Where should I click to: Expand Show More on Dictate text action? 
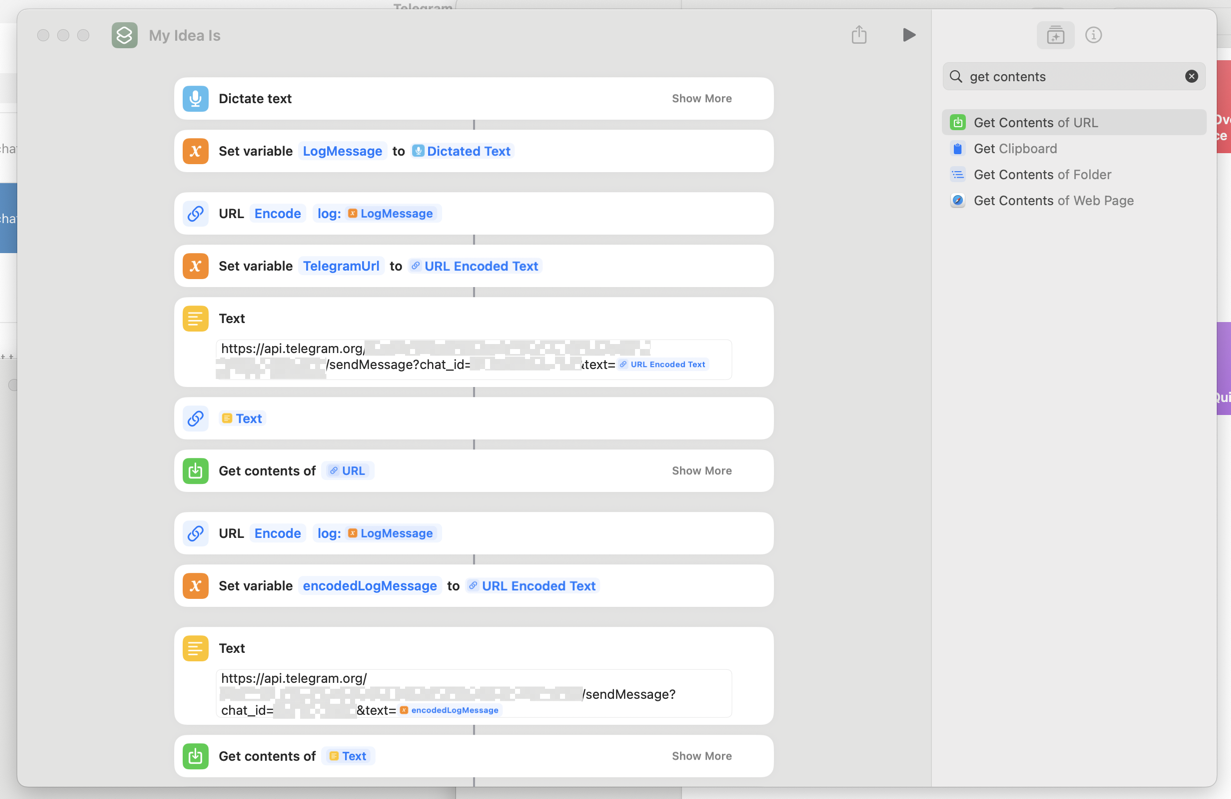[x=701, y=98]
